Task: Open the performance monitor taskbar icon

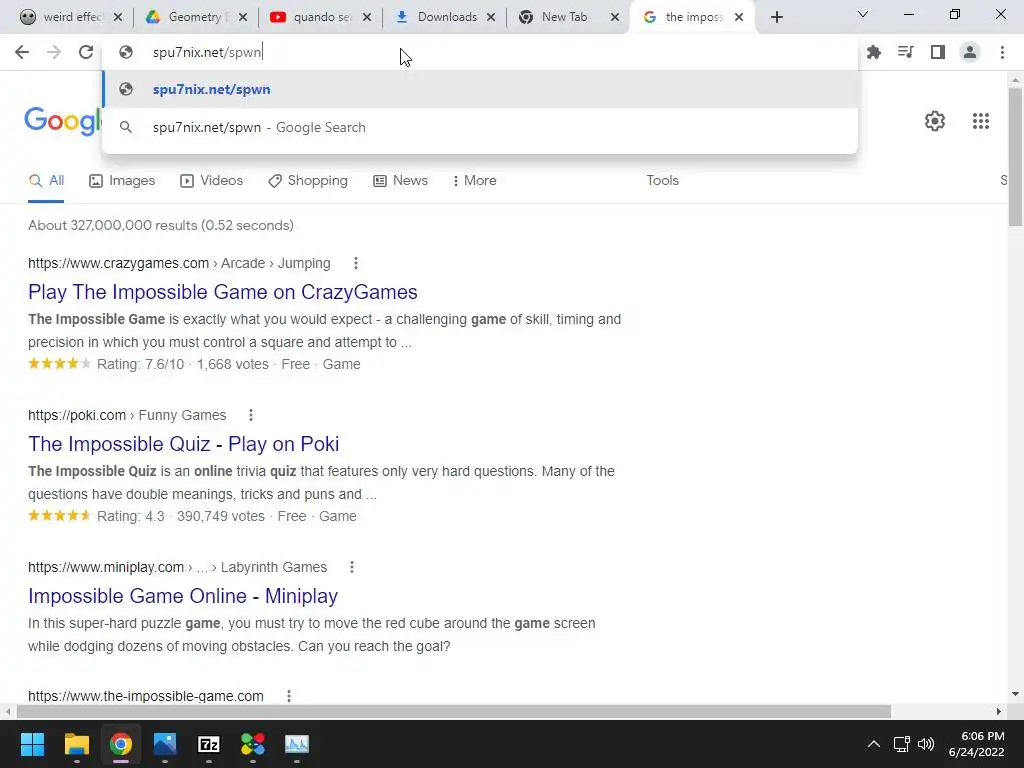Action: click(297, 744)
